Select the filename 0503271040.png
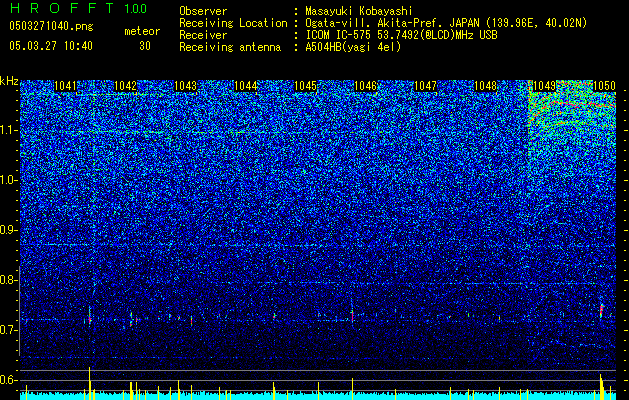The height and width of the screenshot is (400, 629). click(51, 26)
